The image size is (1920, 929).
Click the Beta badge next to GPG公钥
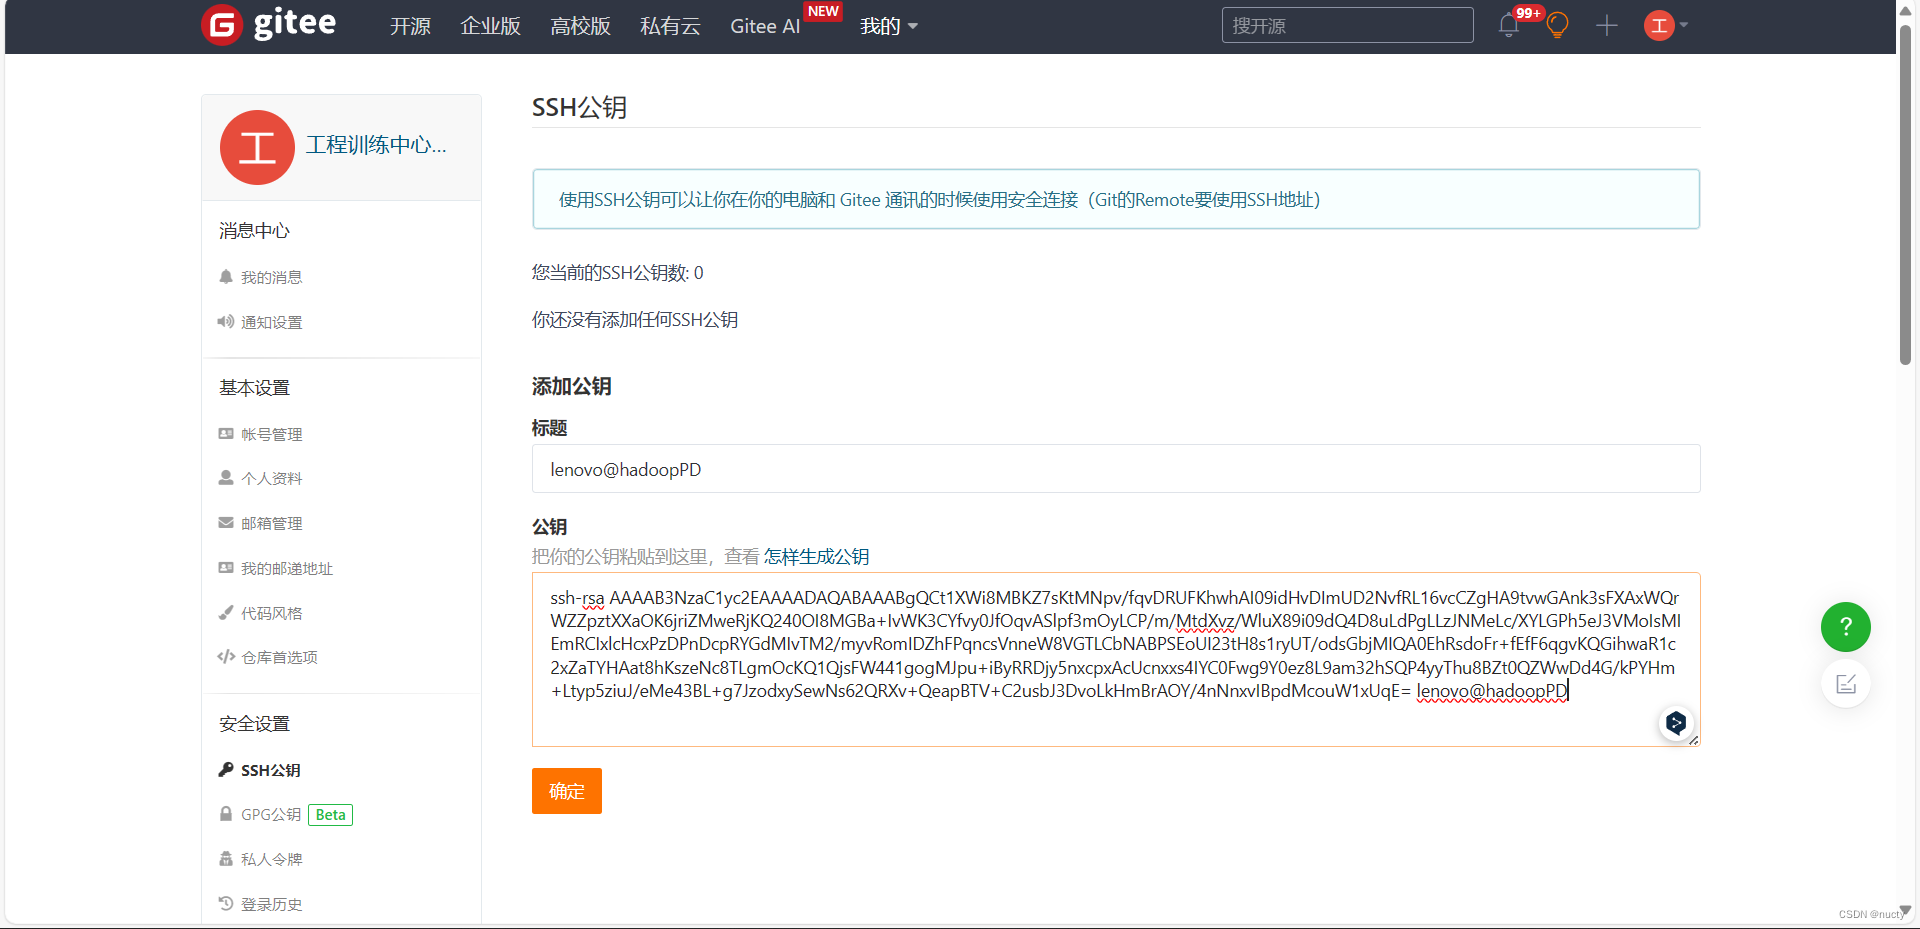[331, 814]
